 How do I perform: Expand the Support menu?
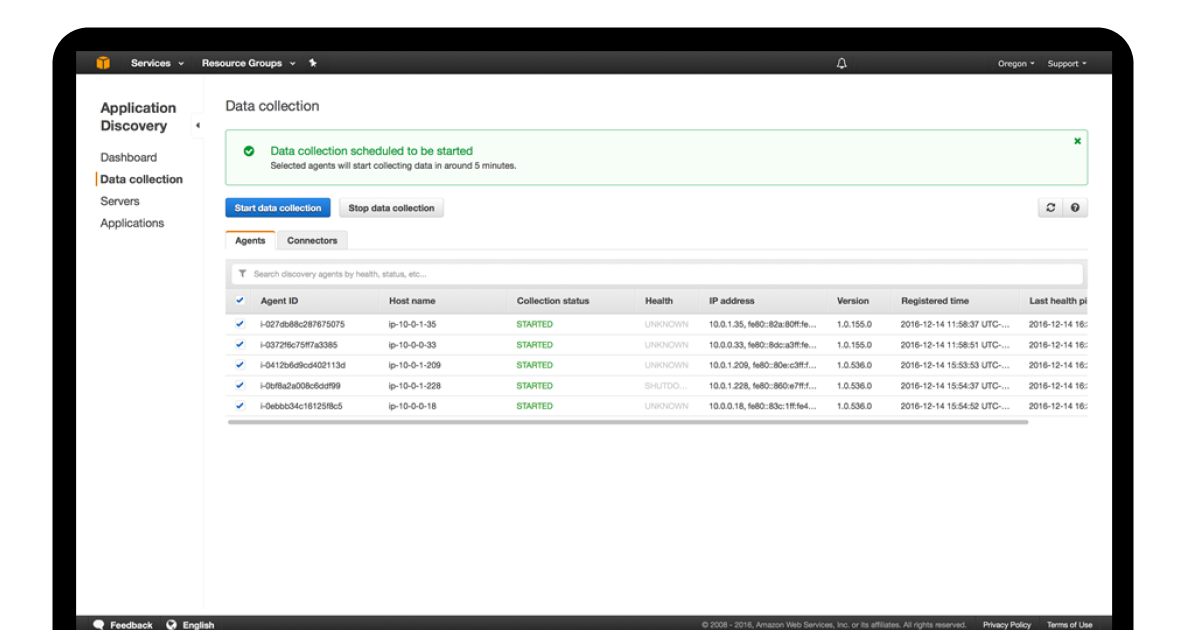(x=1065, y=62)
